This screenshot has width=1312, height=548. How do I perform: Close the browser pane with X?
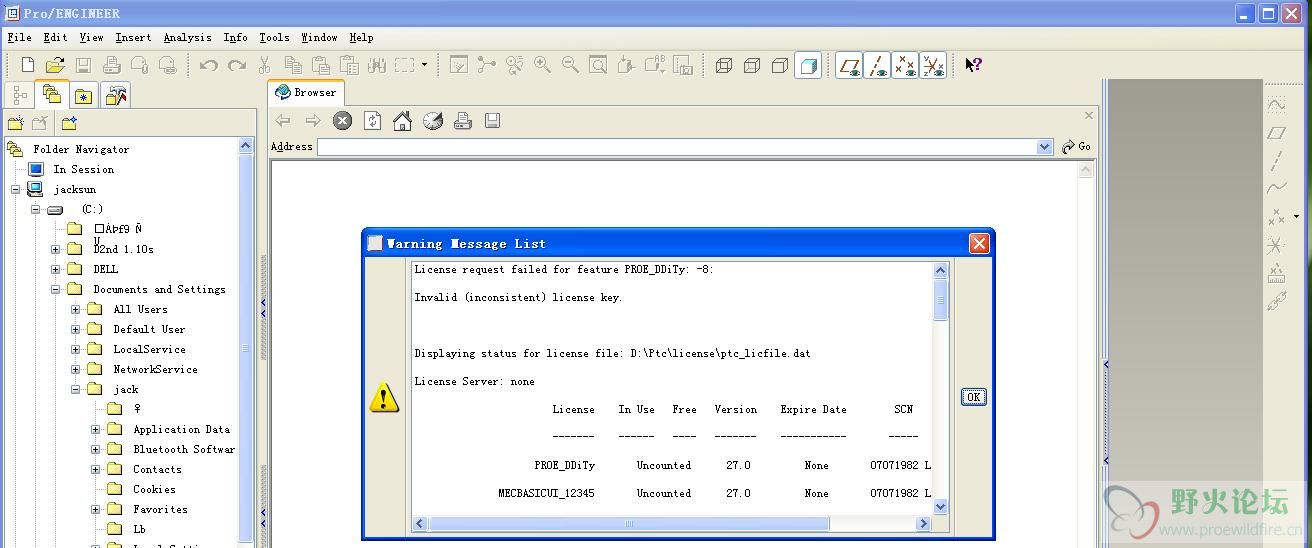pos(1089,115)
